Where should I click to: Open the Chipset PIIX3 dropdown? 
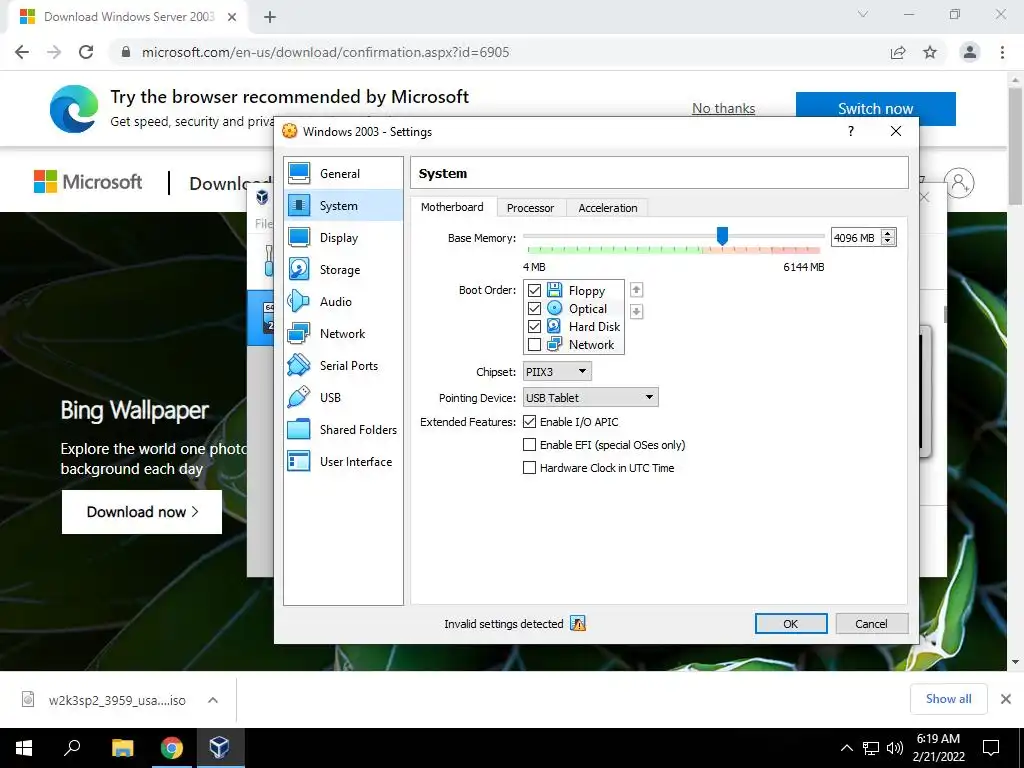[557, 372]
